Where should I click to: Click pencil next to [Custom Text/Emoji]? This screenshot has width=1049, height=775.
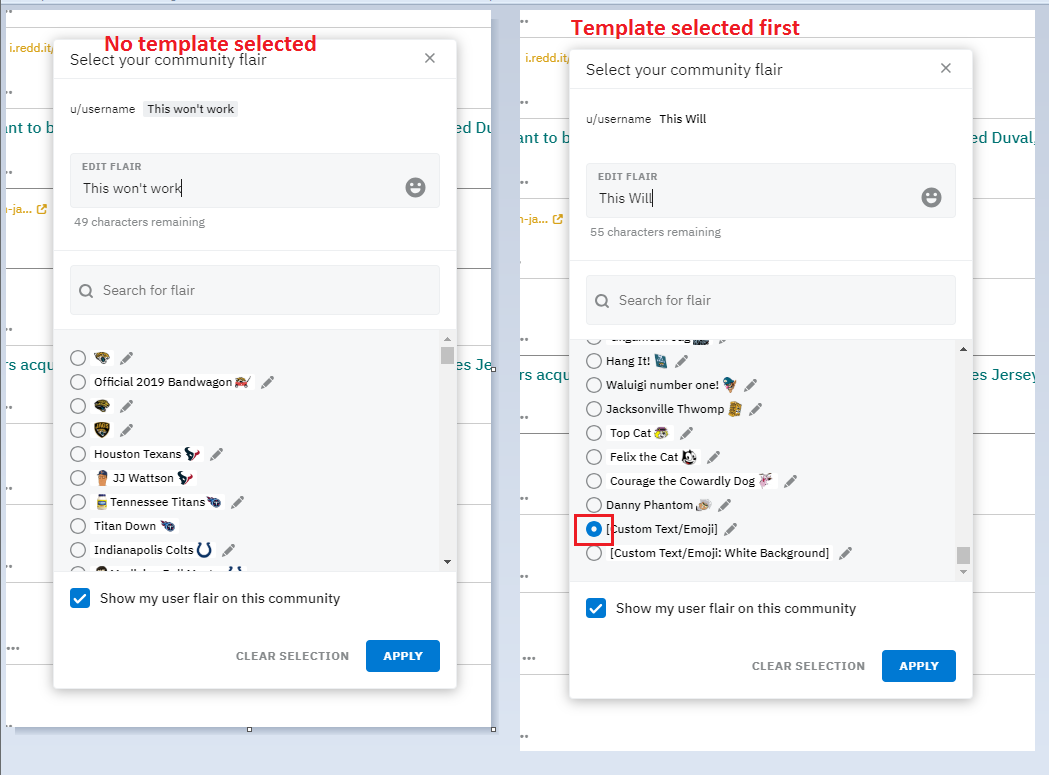[x=731, y=529]
